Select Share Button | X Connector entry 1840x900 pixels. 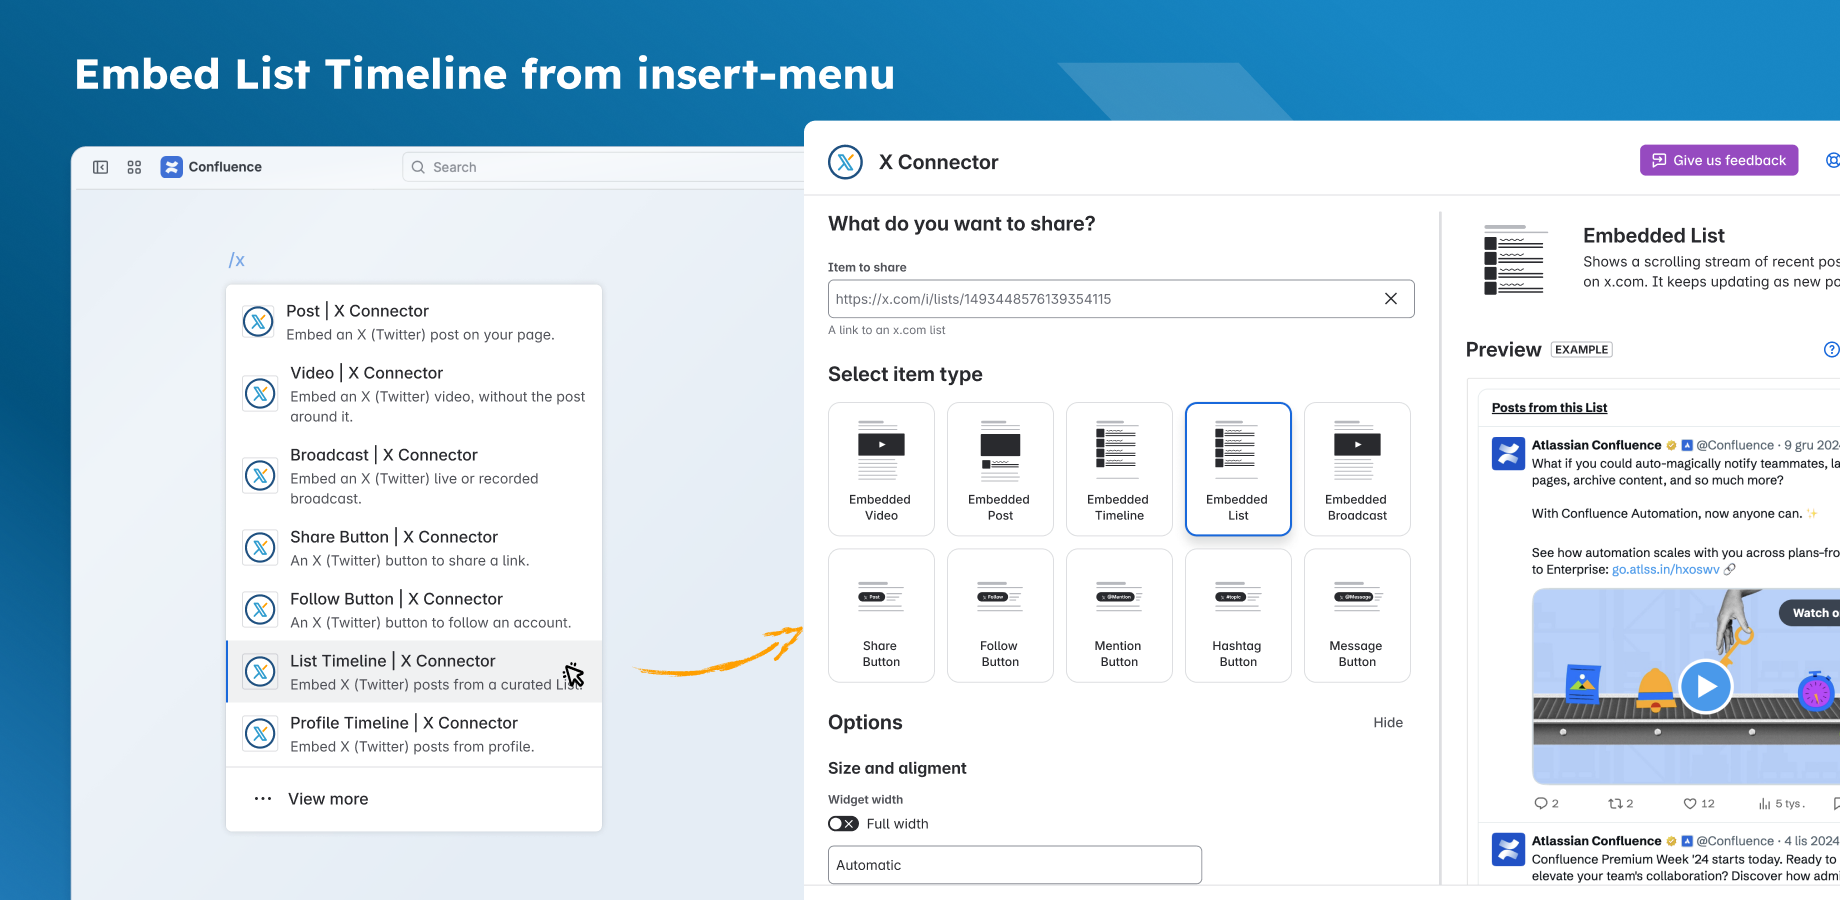(x=414, y=548)
